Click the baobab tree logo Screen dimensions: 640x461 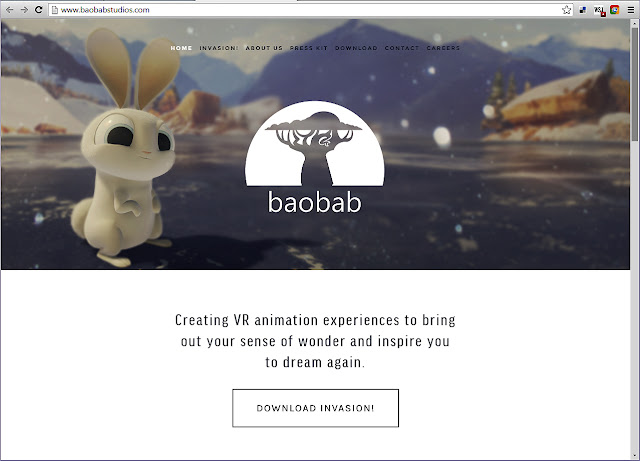[x=314, y=157]
